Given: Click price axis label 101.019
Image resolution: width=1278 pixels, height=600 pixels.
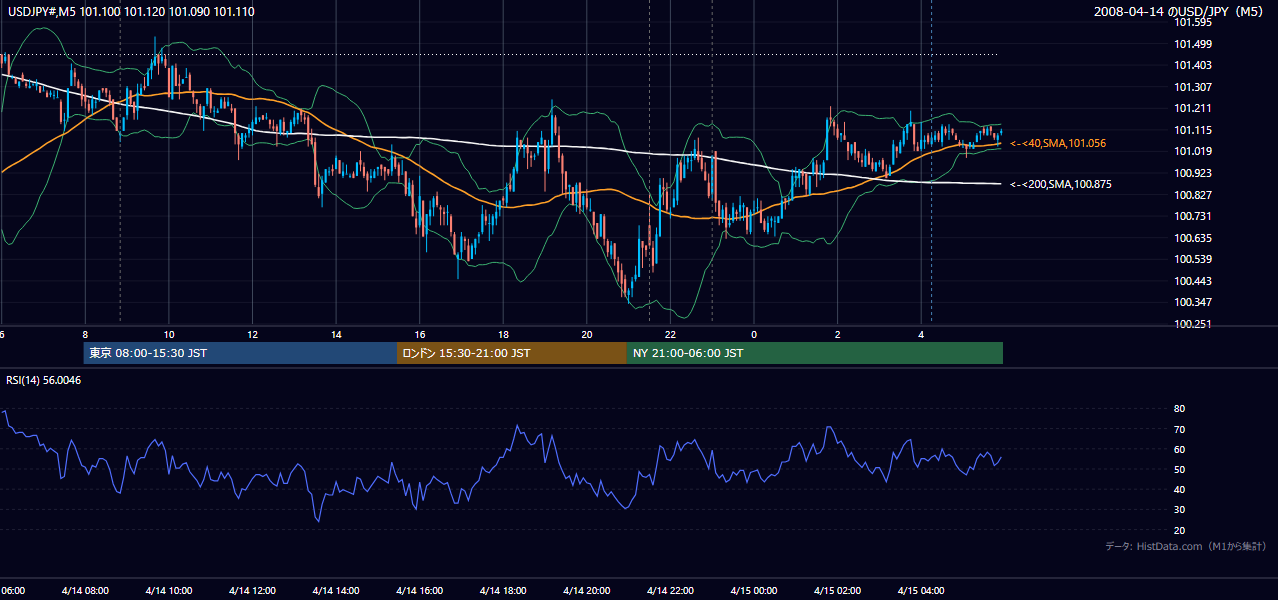Looking at the screenshot, I should tap(1192, 152).
